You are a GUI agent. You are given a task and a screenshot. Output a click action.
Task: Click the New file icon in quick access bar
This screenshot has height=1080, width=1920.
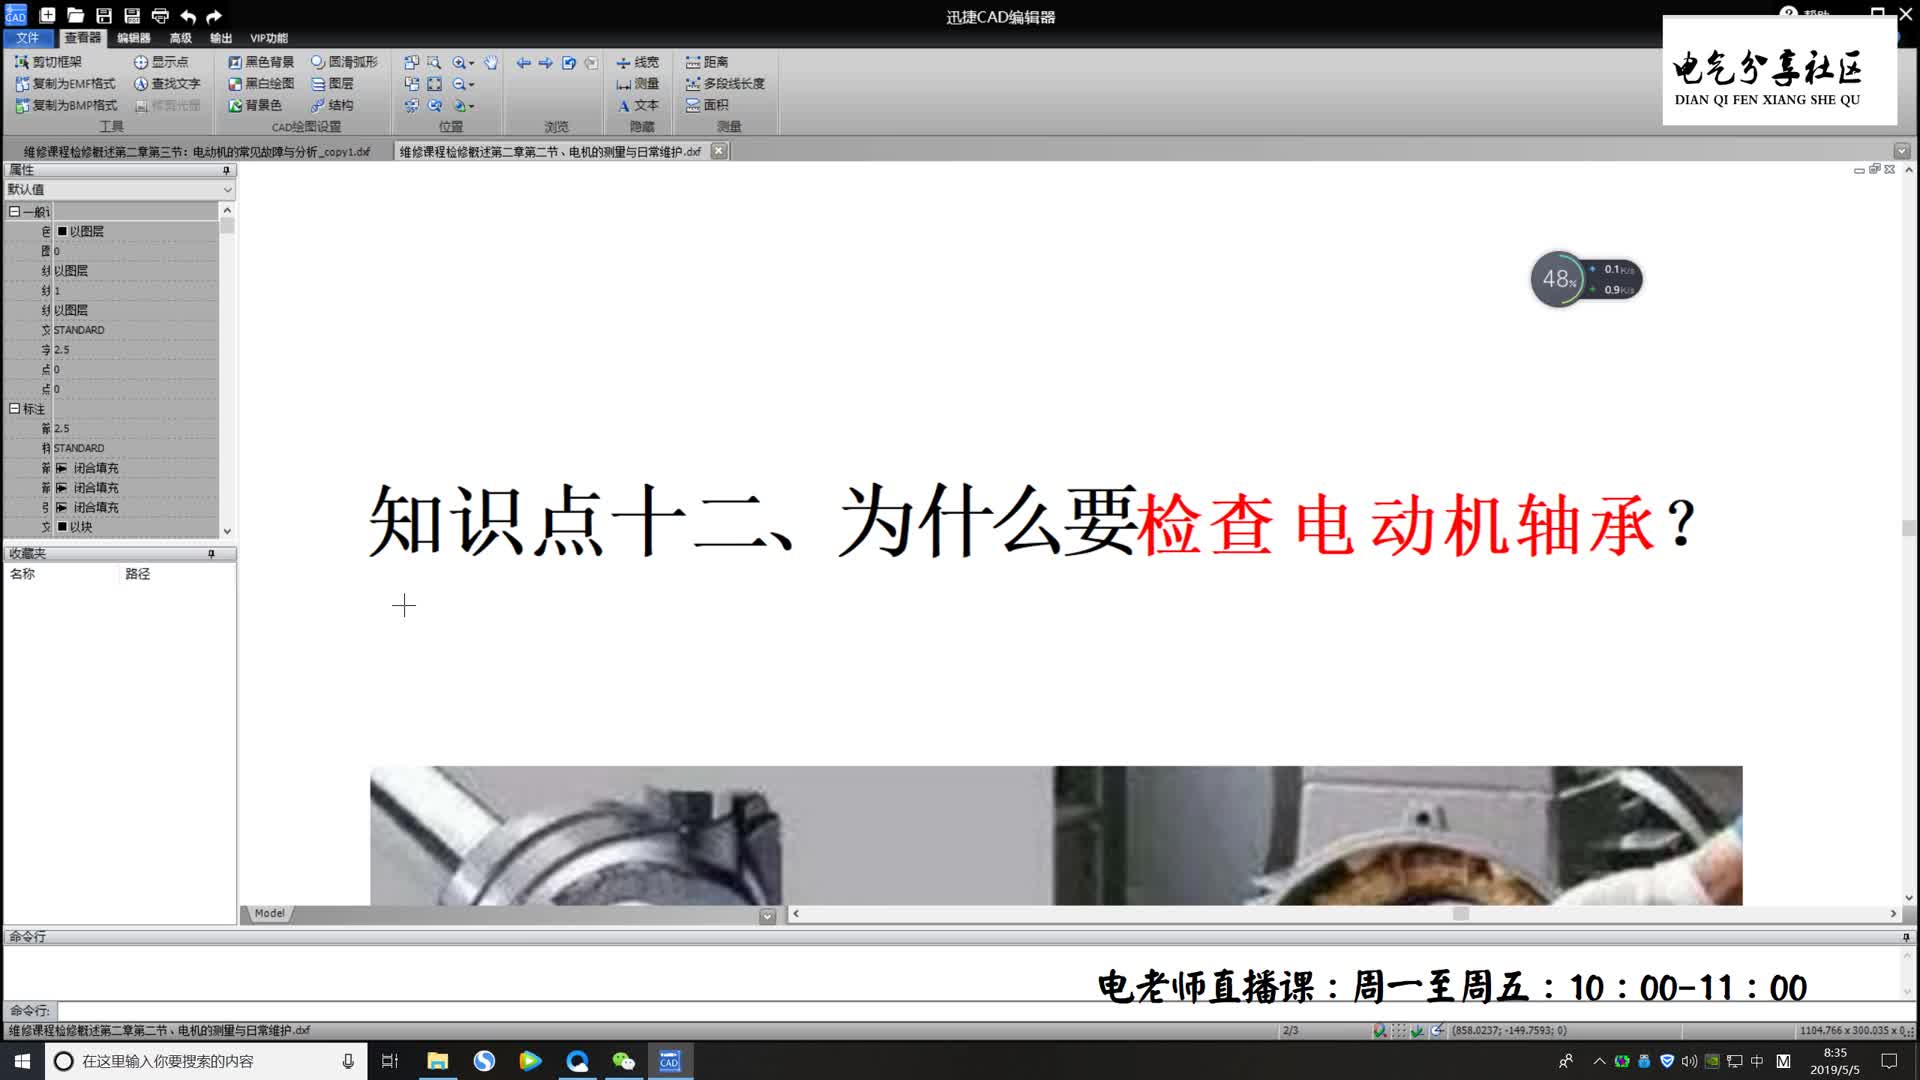(47, 15)
